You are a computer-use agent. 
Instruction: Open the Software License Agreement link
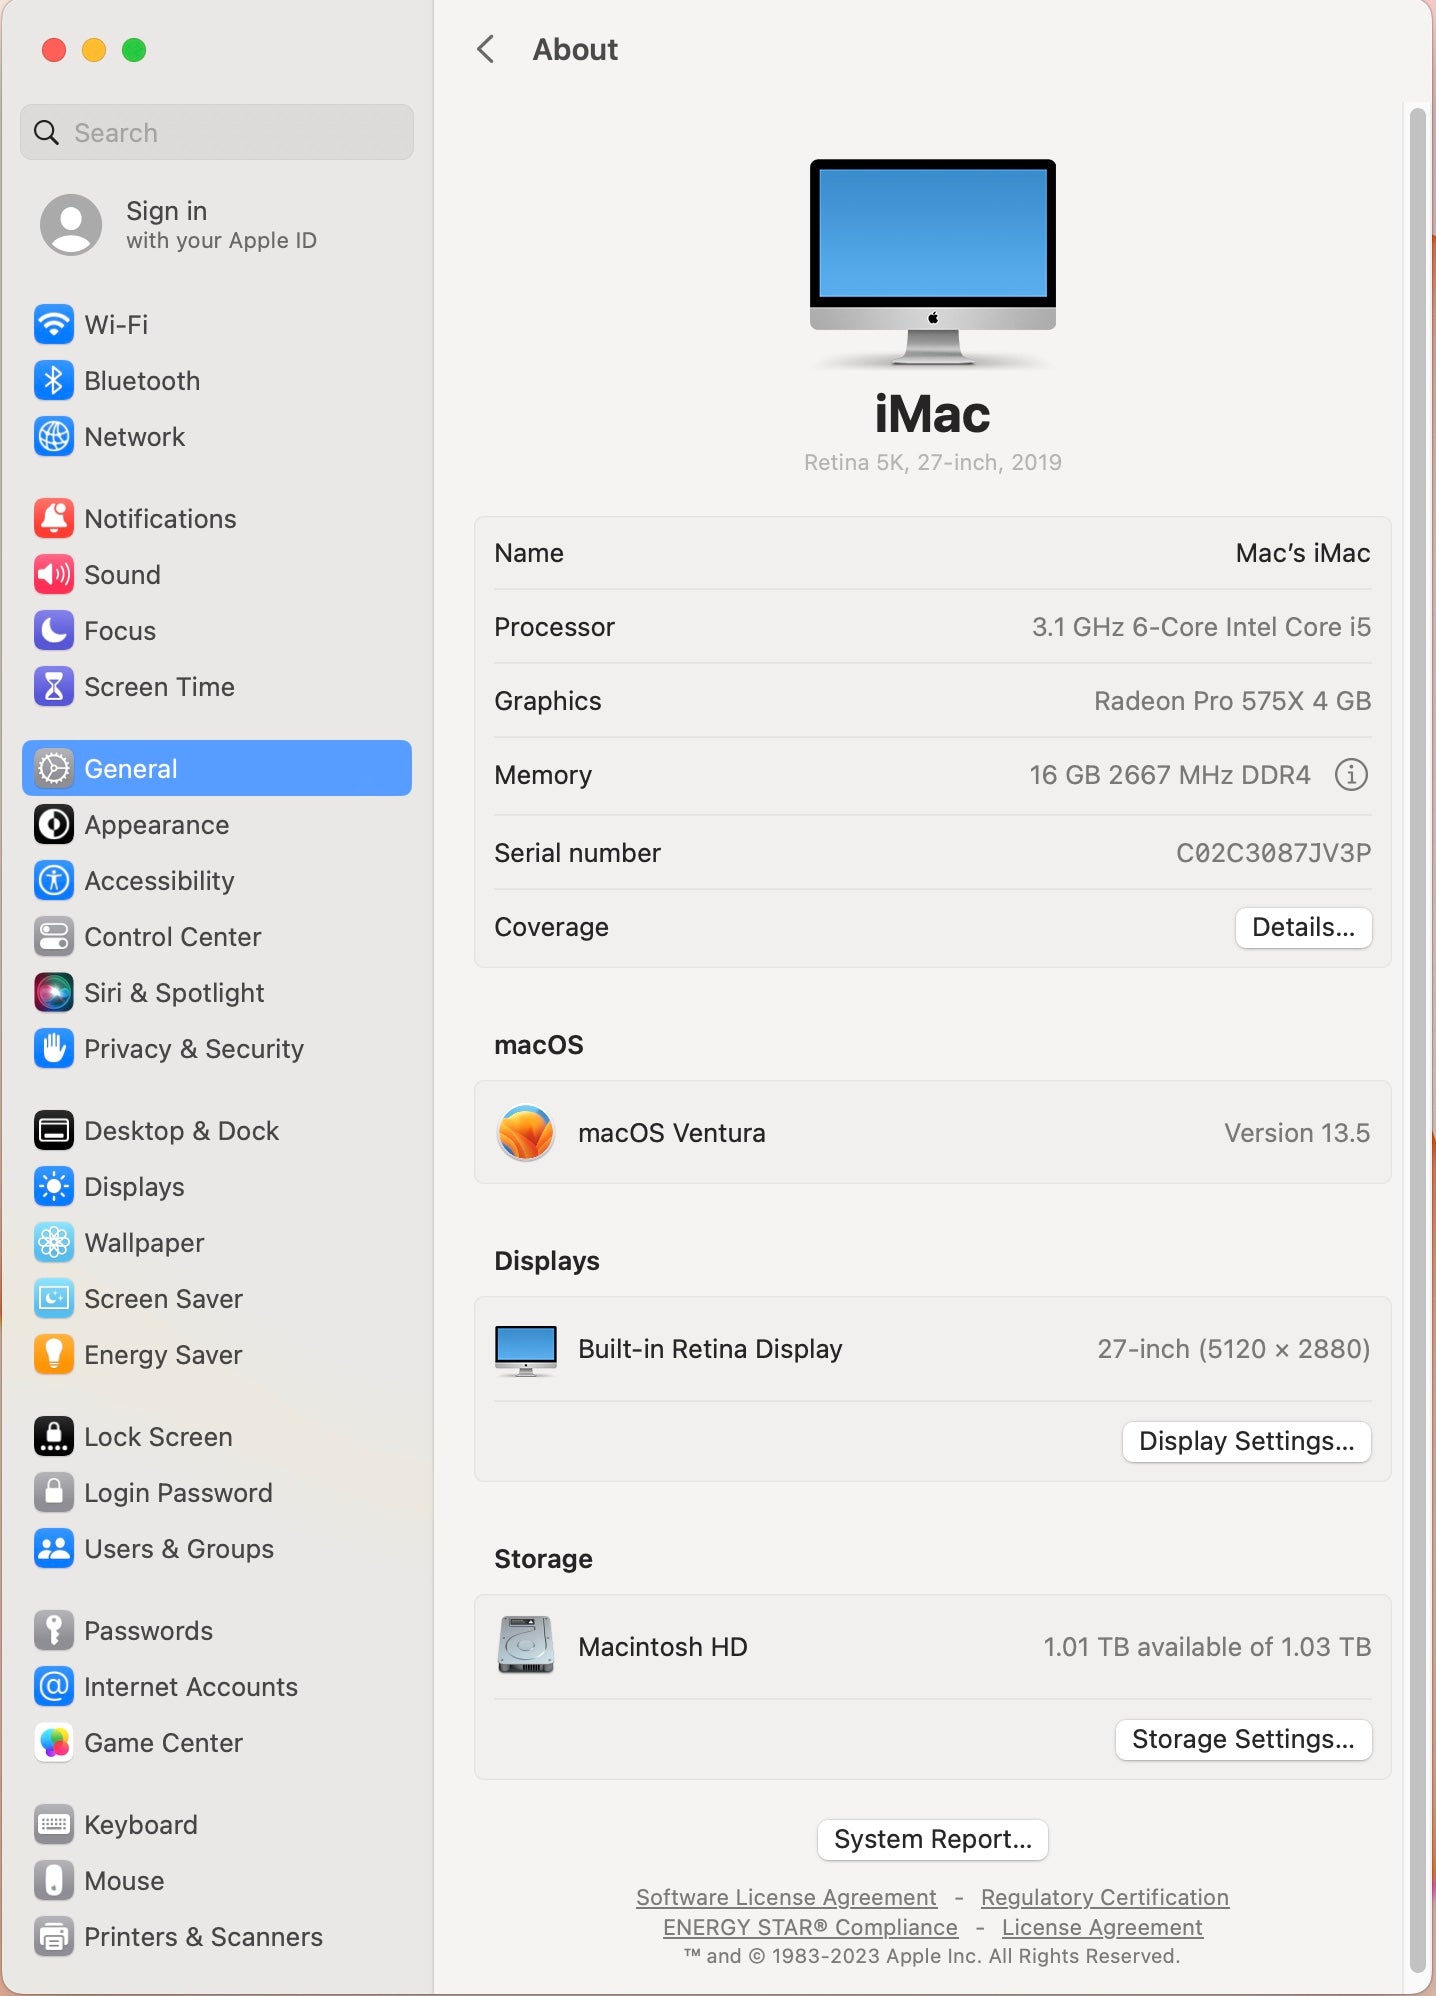point(786,1897)
